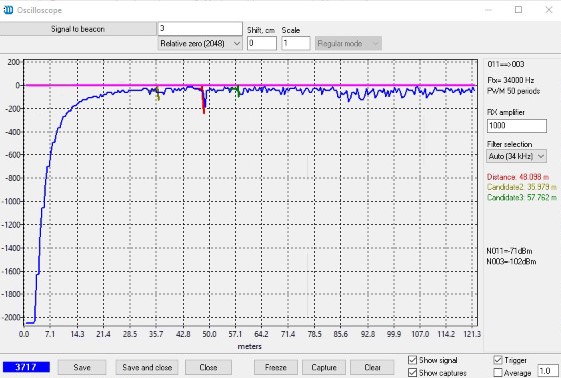The width and height of the screenshot is (561, 378).
Task: Click the RX amplifier field showing 1000
Action: click(517, 126)
